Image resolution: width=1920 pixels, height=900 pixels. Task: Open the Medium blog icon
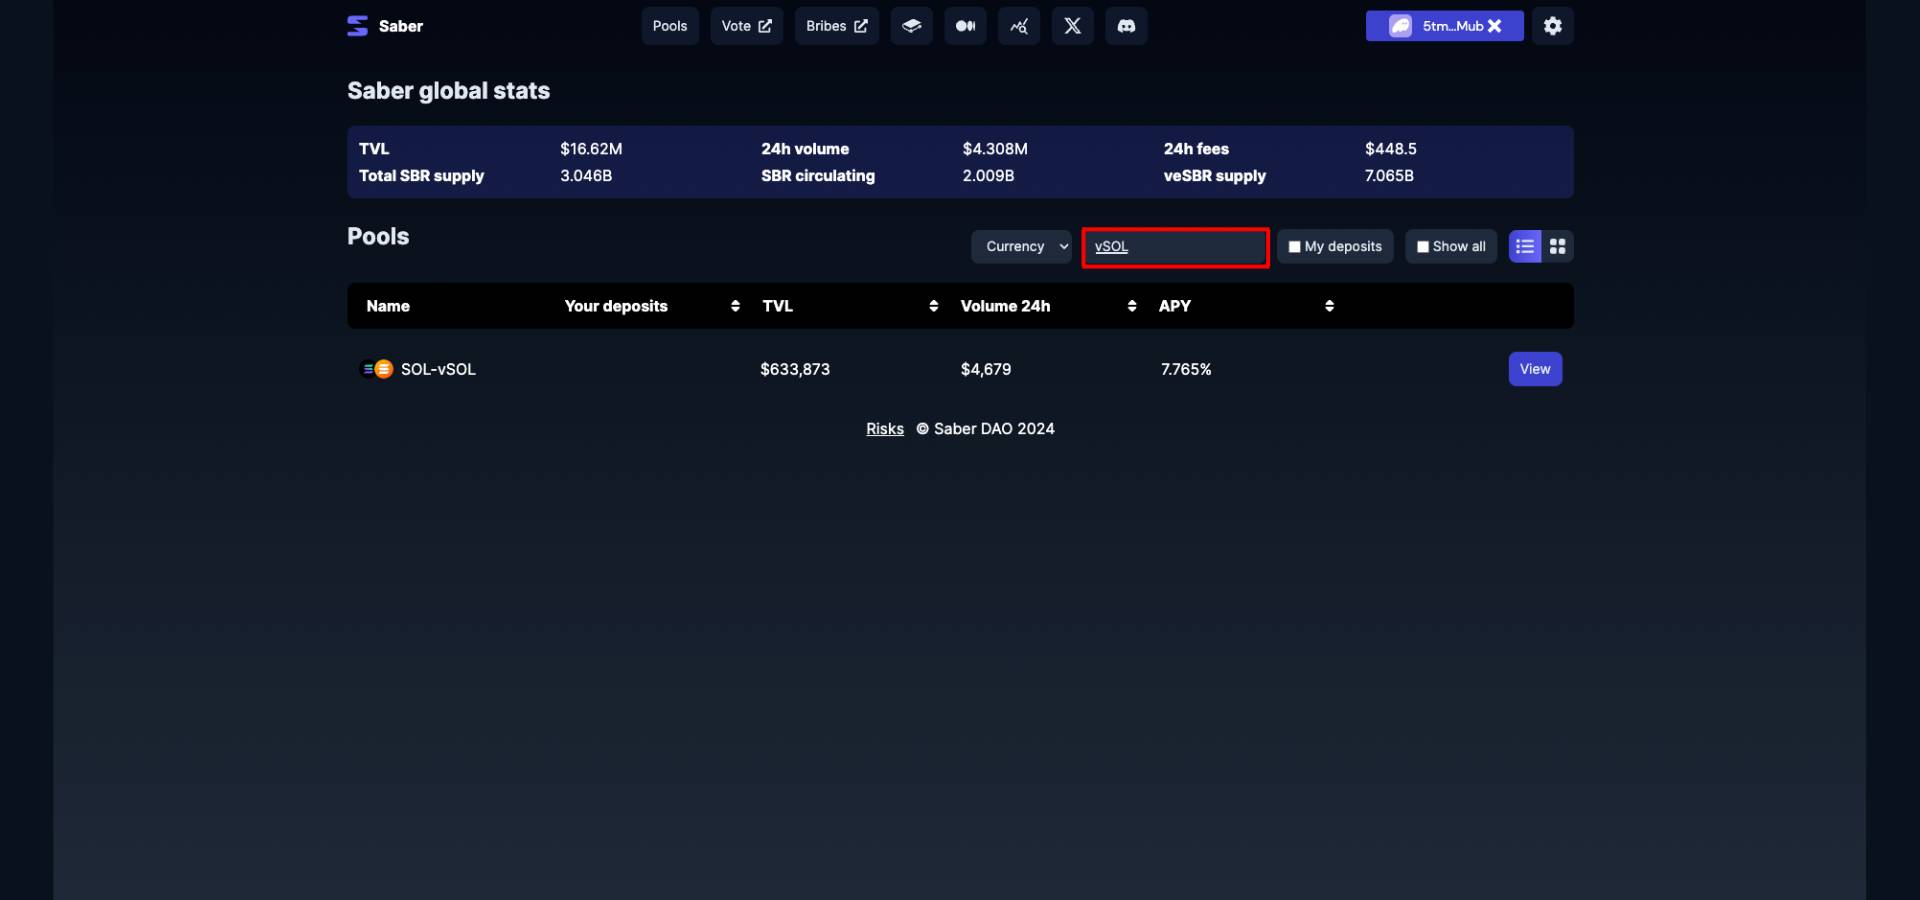coord(965,26)
